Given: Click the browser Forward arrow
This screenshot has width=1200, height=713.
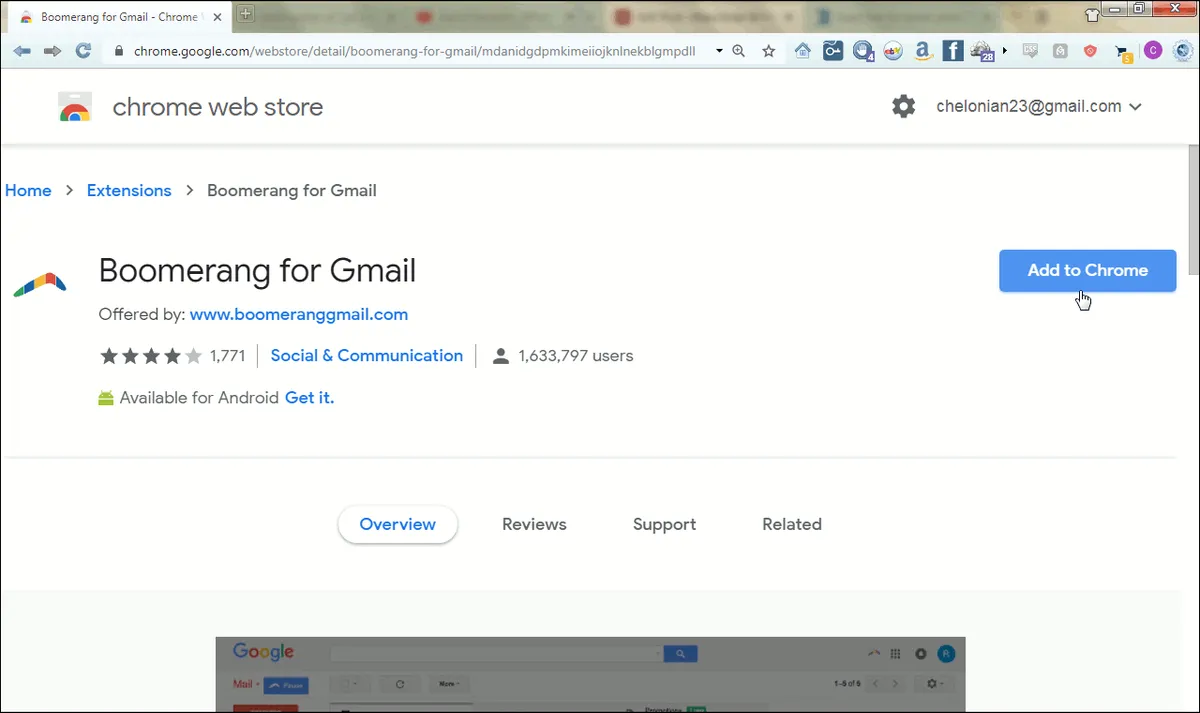Looking at the screenshot, I should (x=52, y=51).
